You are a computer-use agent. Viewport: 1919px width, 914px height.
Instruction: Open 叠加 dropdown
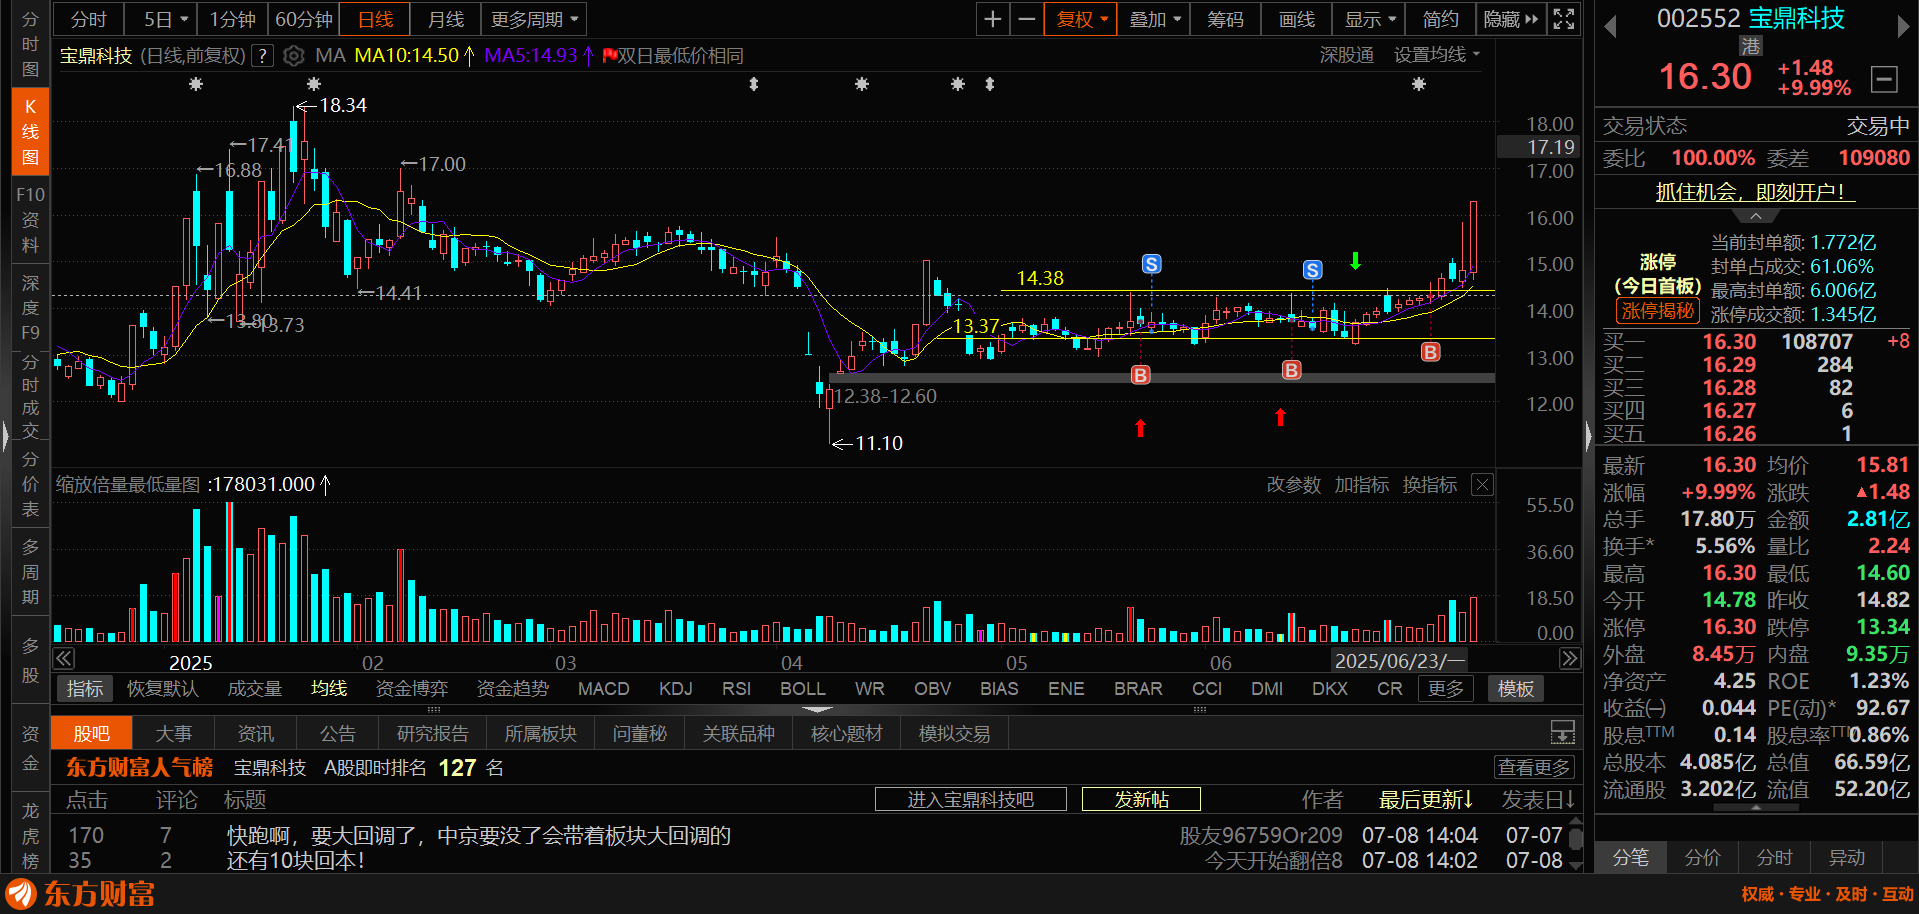[1154, 19]
